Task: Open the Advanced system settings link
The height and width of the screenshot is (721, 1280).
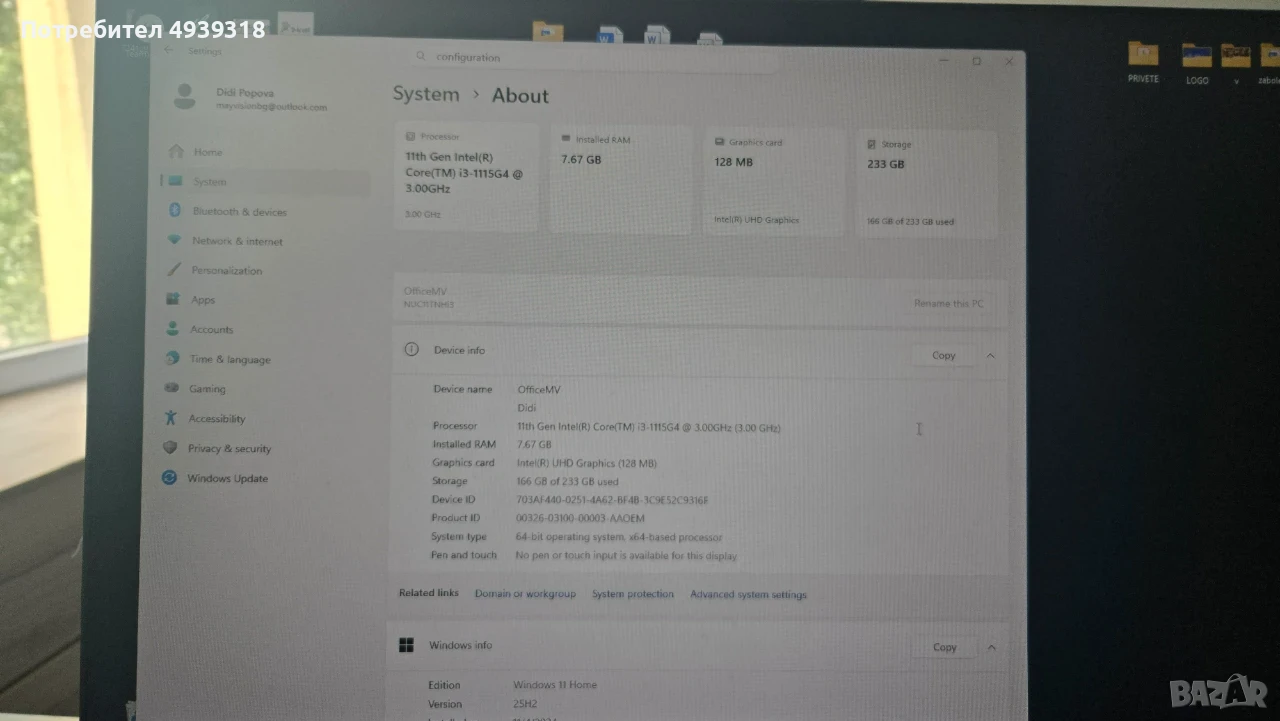Action: [x=748, y=595]
